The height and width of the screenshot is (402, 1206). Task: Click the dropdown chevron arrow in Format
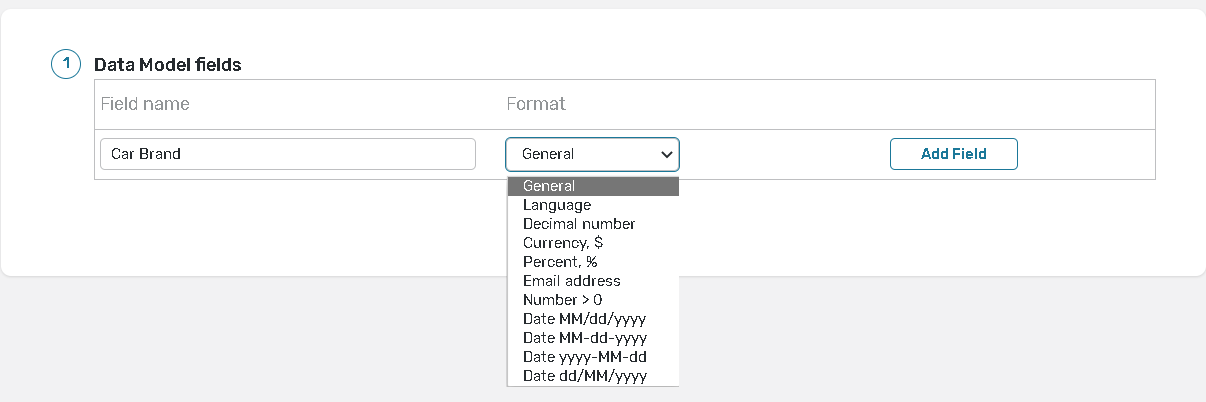666,155
